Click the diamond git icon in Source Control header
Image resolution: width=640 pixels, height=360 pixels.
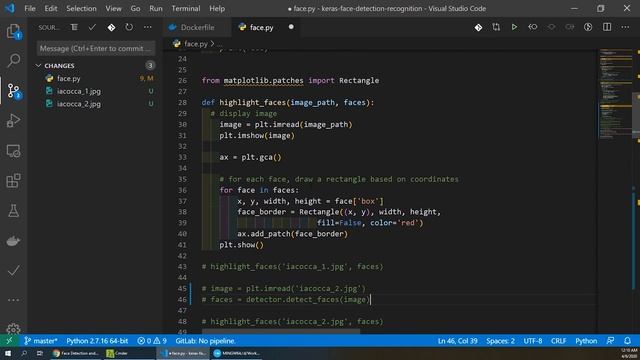(x=111, y=27)
